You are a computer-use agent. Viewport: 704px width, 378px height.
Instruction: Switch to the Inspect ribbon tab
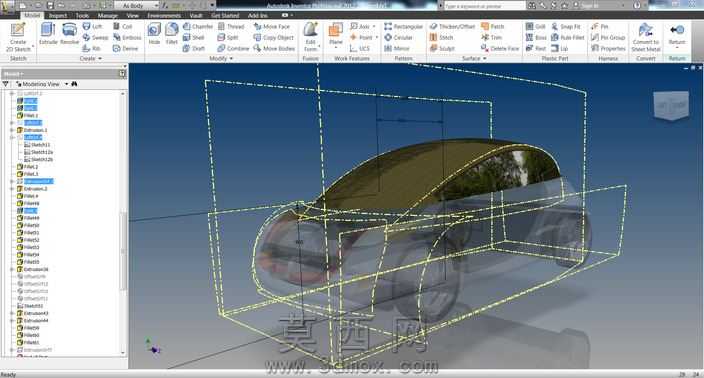[x=57, y=16]
